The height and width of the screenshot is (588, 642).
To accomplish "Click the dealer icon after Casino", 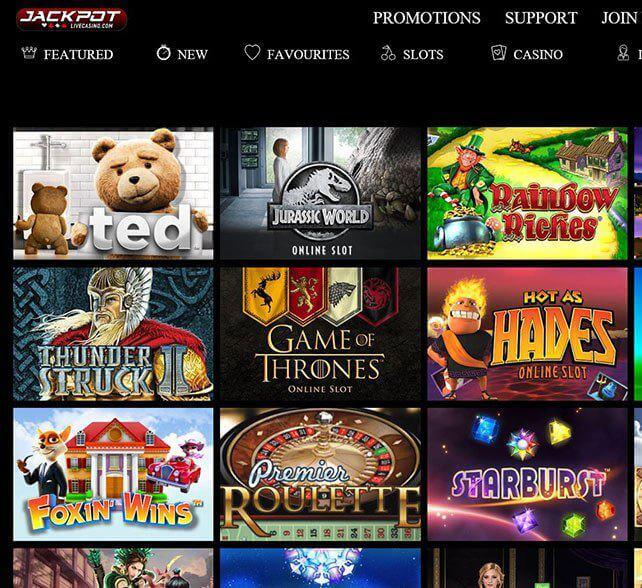I will tap(623, 53).
